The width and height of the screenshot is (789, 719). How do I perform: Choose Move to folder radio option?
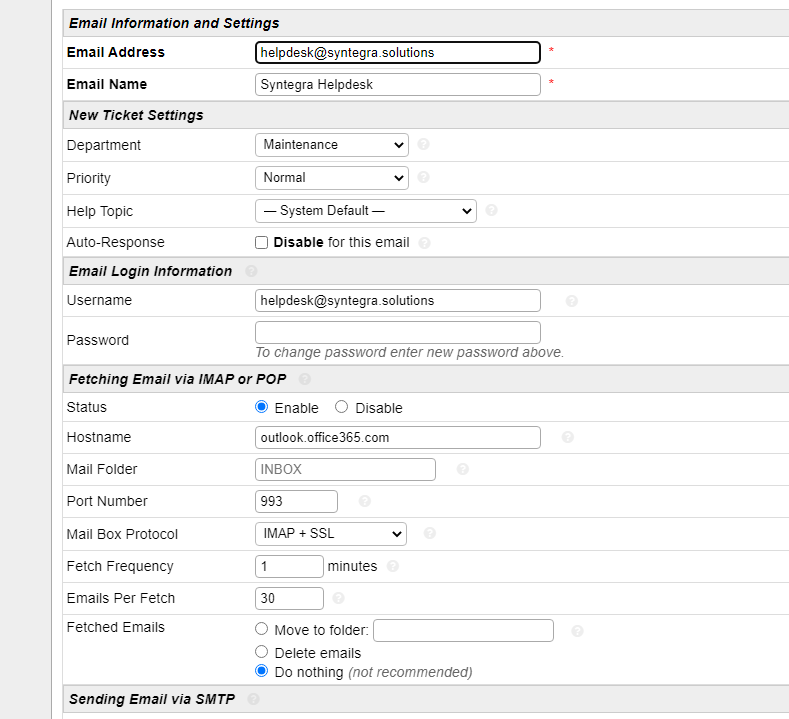pyautogui.click(x=262, y=629)
